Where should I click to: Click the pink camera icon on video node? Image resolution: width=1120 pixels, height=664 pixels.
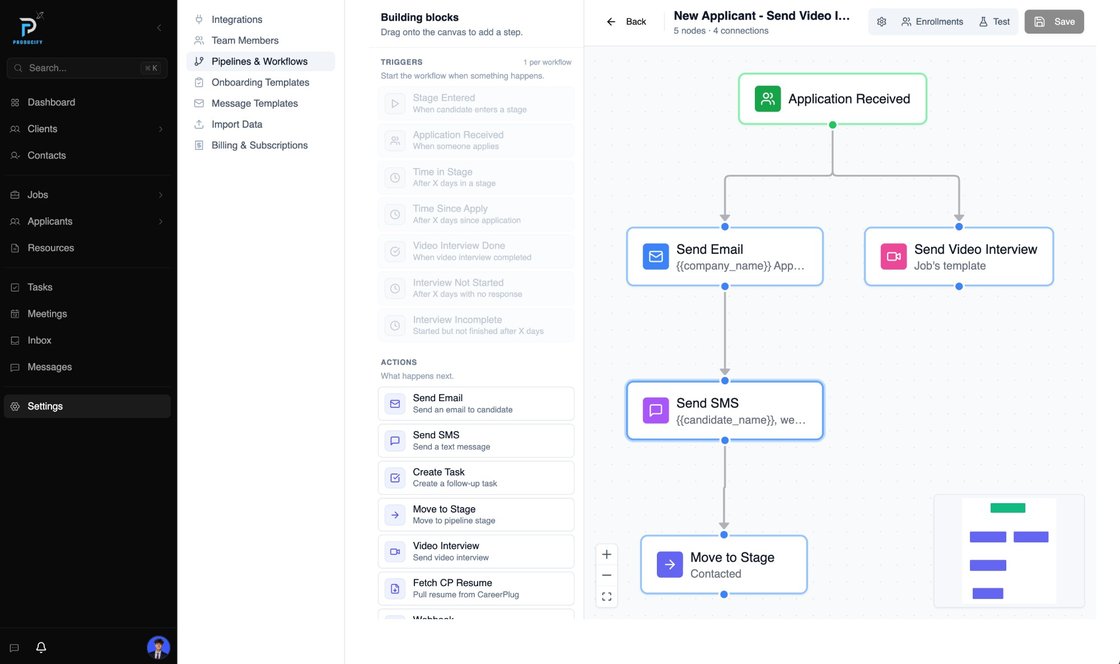click(x=893, y=256)
